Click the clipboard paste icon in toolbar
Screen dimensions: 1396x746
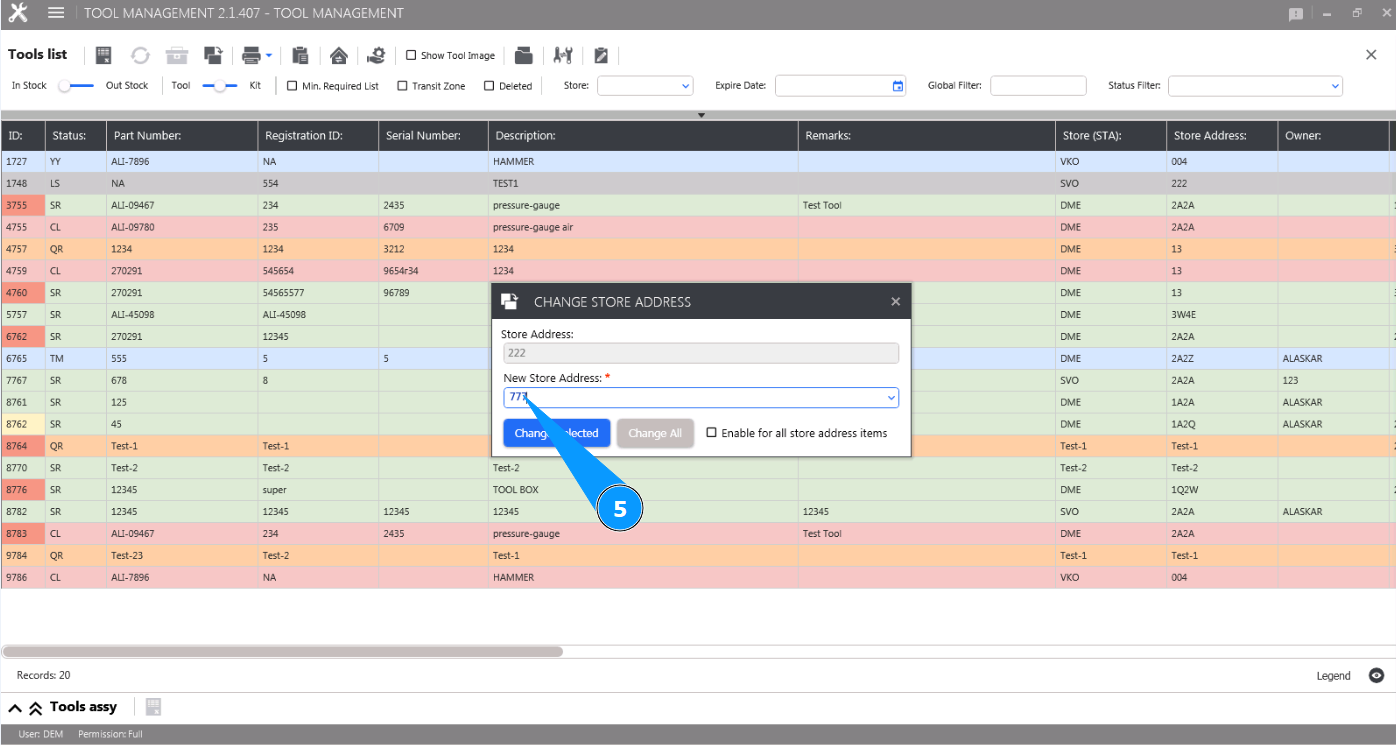(300, 55)
